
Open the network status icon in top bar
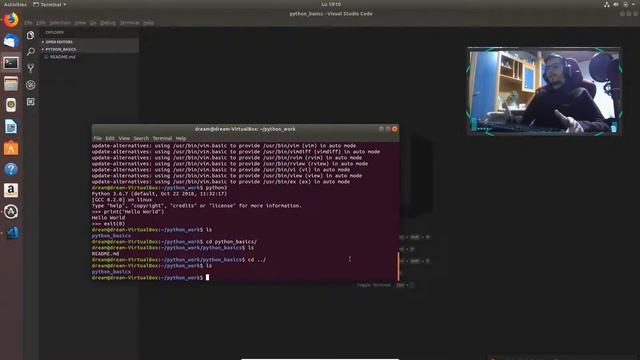pyautogui.click(x=607, y=4)
